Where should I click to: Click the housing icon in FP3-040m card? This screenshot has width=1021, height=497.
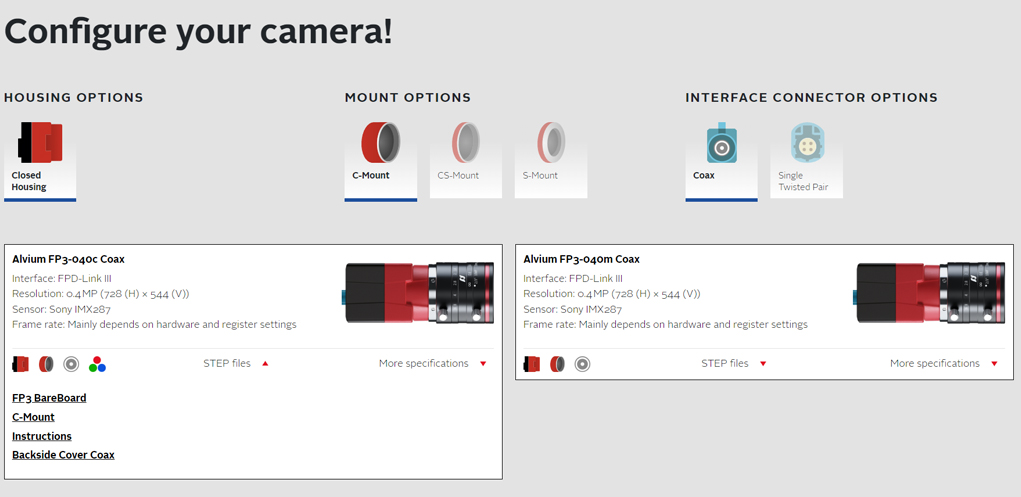(x=532, y=364)
